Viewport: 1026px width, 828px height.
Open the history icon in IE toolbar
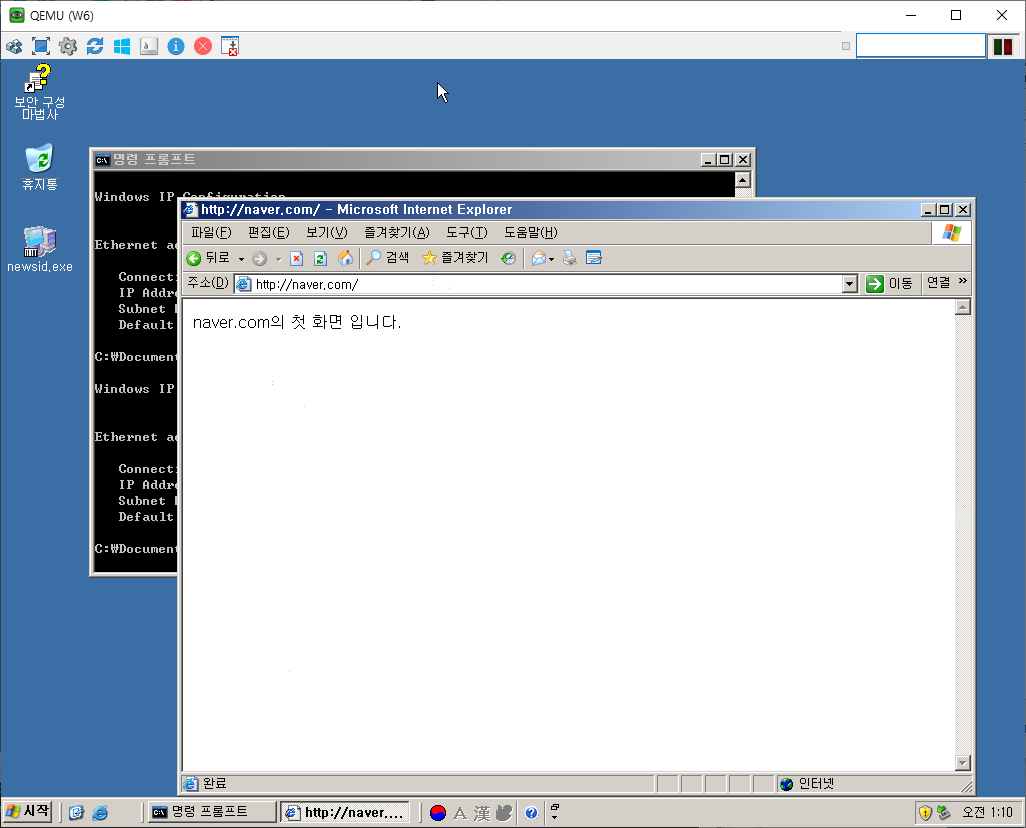coord(508,259)
